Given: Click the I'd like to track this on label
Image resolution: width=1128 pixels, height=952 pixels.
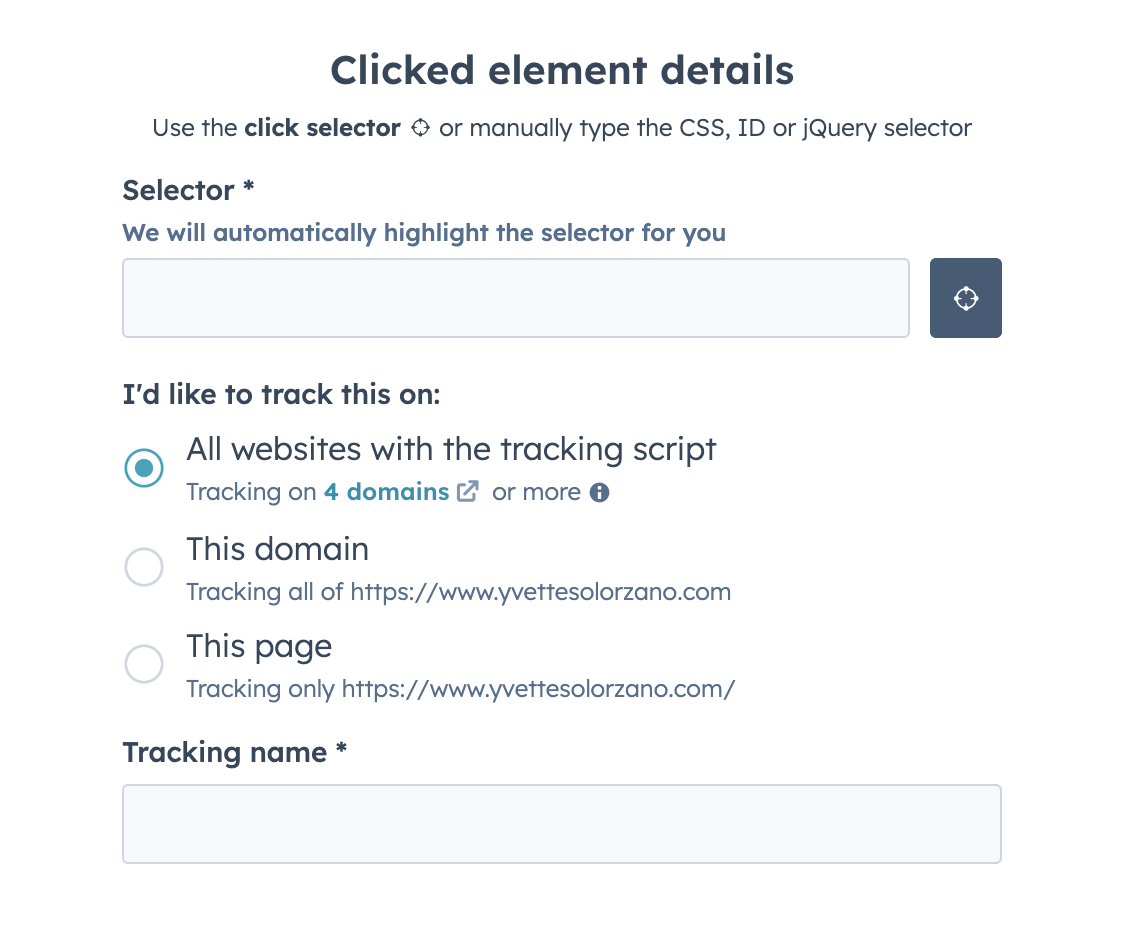Looking at the screenshot, I should pyautogui.click(x=280, y=394).
